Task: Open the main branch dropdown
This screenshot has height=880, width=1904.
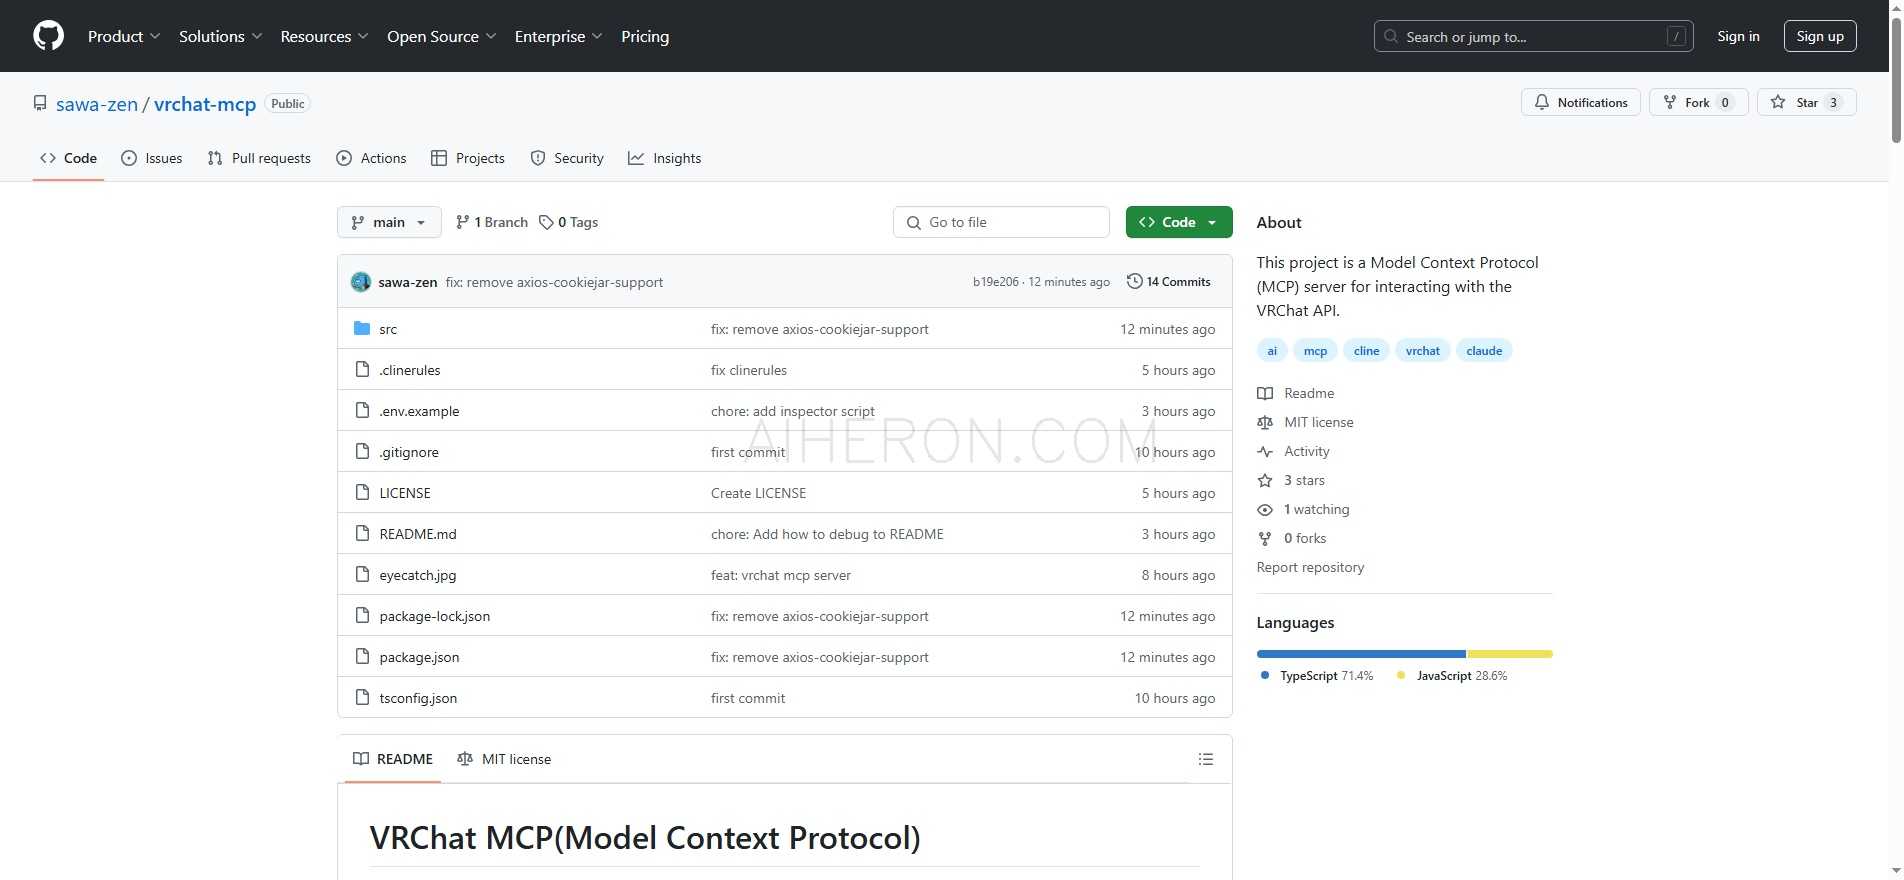Action: (x=388, y=222)
